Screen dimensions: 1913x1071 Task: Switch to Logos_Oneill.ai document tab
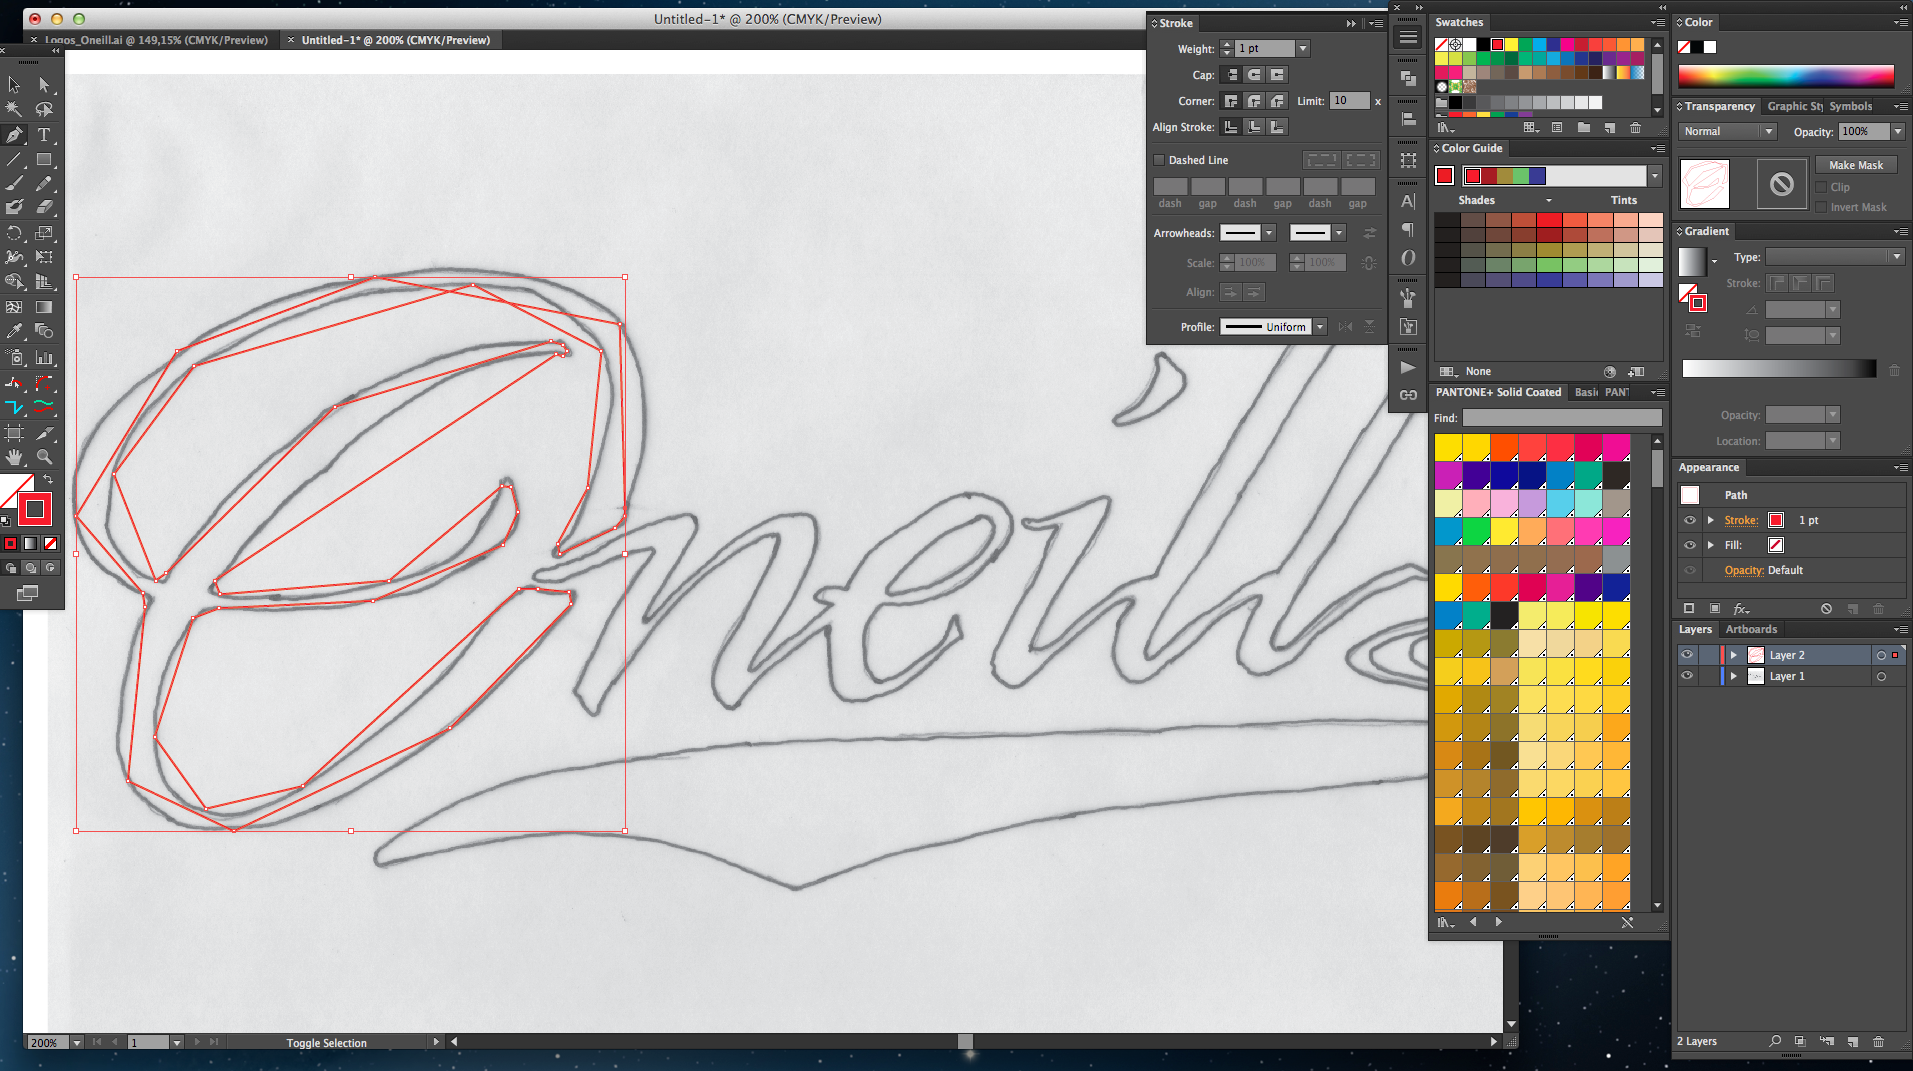[156, 40]
